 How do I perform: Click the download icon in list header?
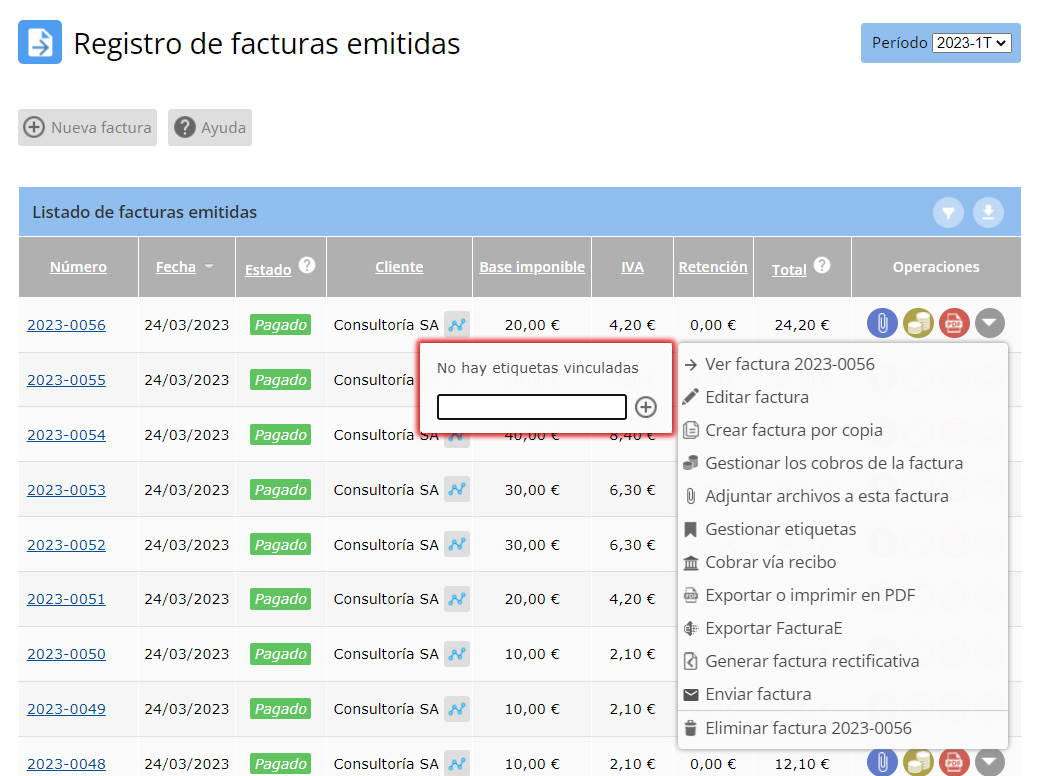[x=988, y=212]
